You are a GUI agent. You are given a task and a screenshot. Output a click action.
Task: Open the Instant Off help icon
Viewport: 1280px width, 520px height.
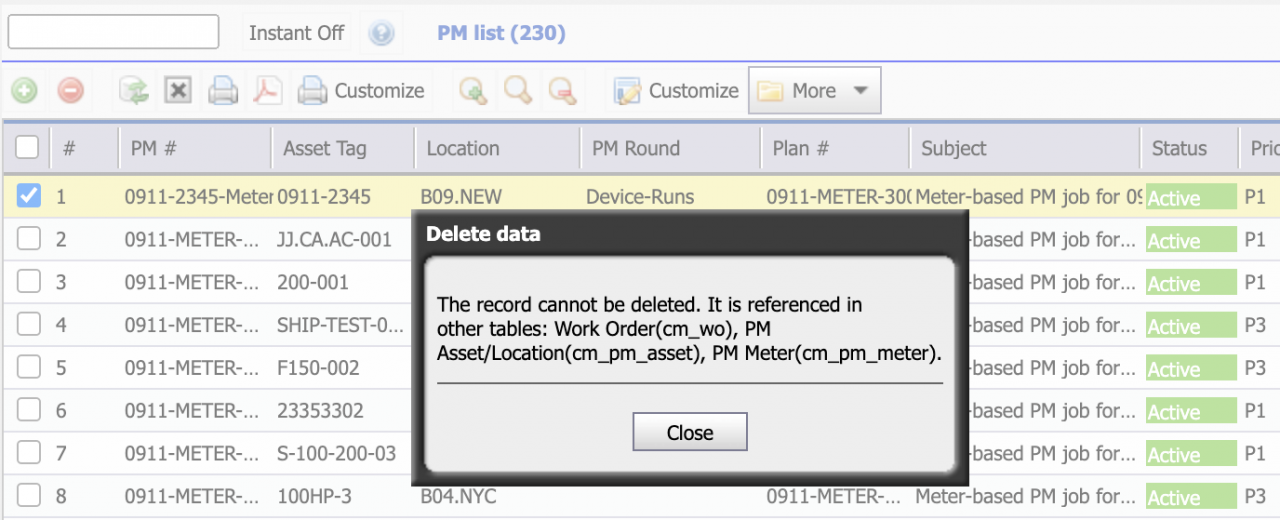[381, 33]
